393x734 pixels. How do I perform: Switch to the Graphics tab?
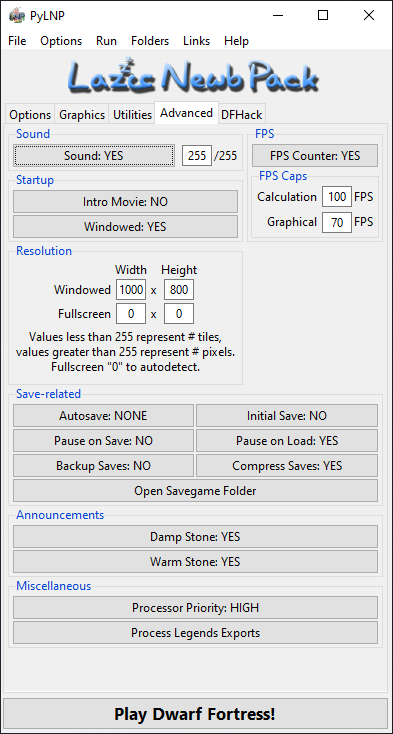(82, 115)
